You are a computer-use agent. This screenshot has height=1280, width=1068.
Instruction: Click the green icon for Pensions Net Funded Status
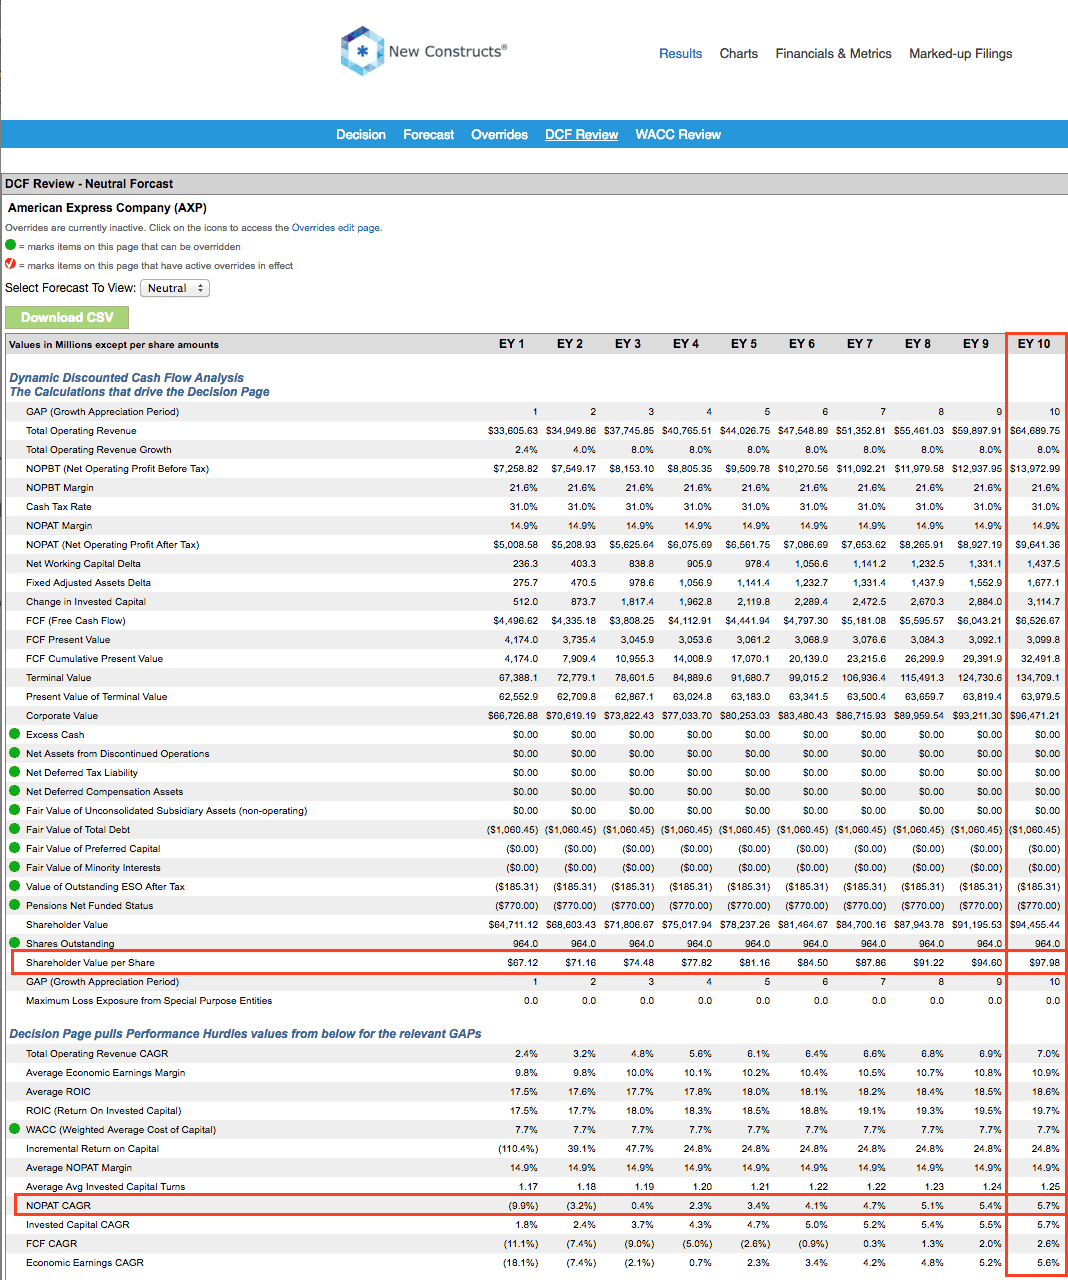[14, 905]
